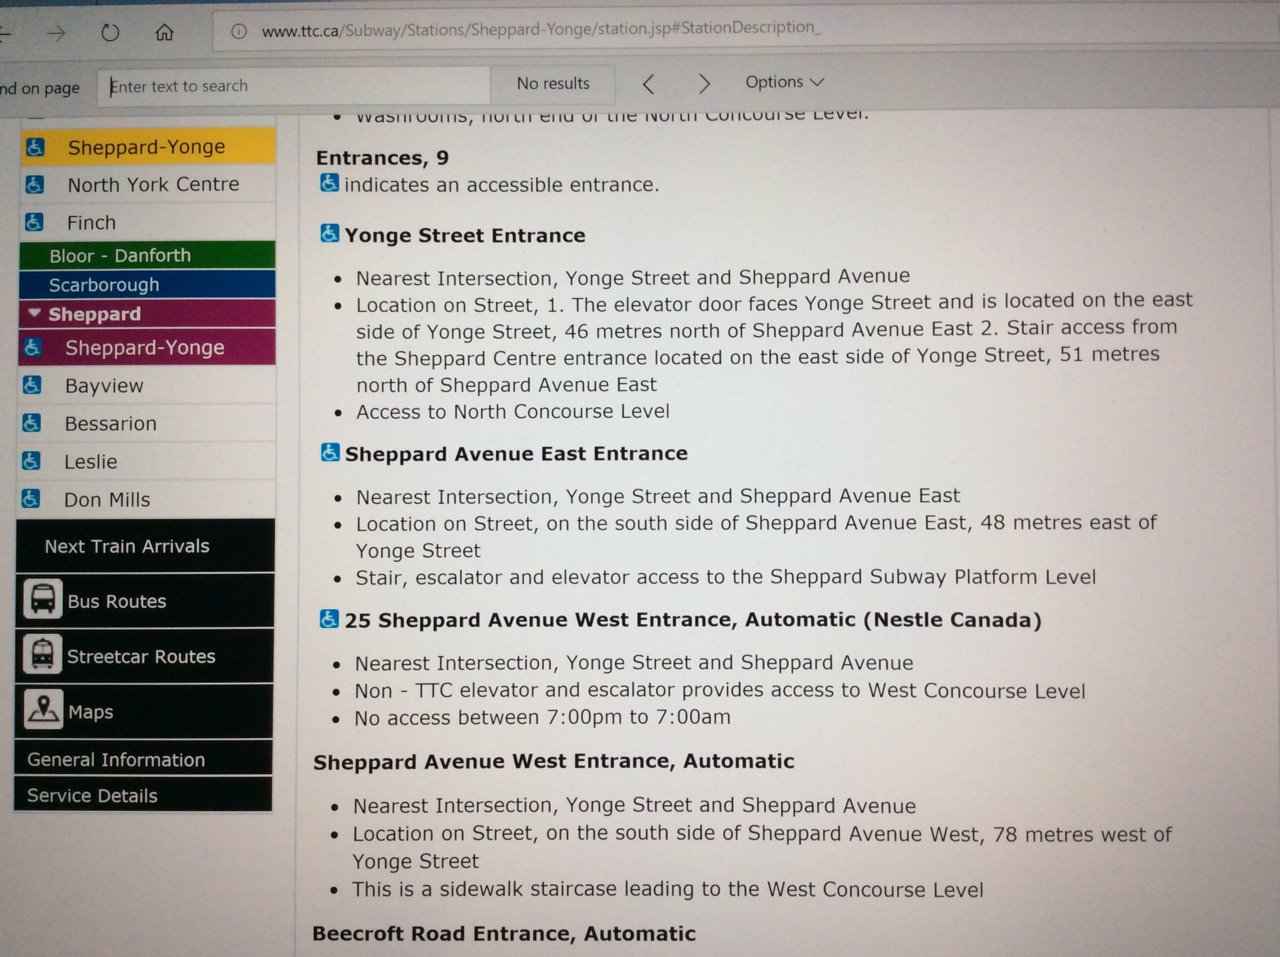The height and width of the screenshot is (957, 1280).
Task: Click 'Non - TTC elevator and escalator' bullet
Action: (720, 691)
